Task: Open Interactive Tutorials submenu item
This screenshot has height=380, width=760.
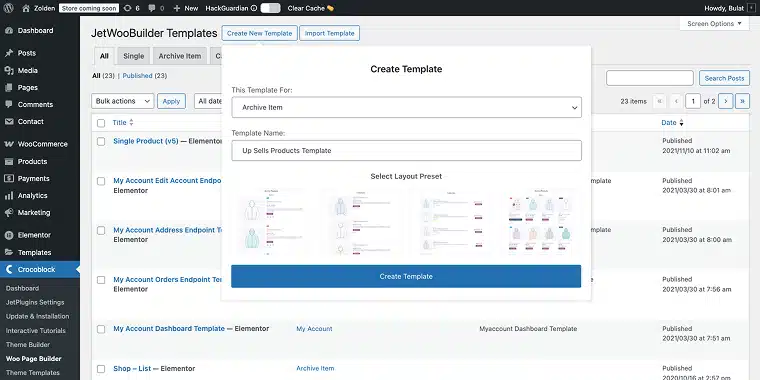Action: 35,331
